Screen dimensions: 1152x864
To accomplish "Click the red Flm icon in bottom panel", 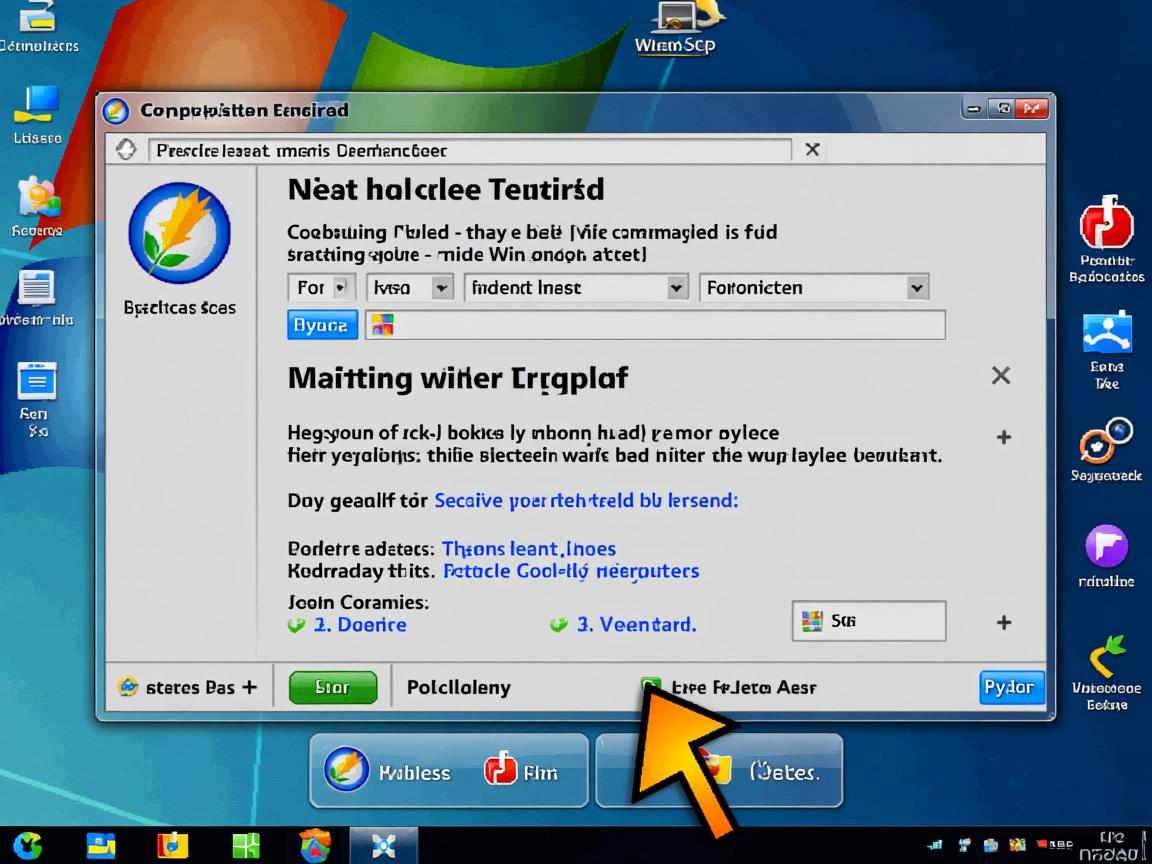I will 499,771.
